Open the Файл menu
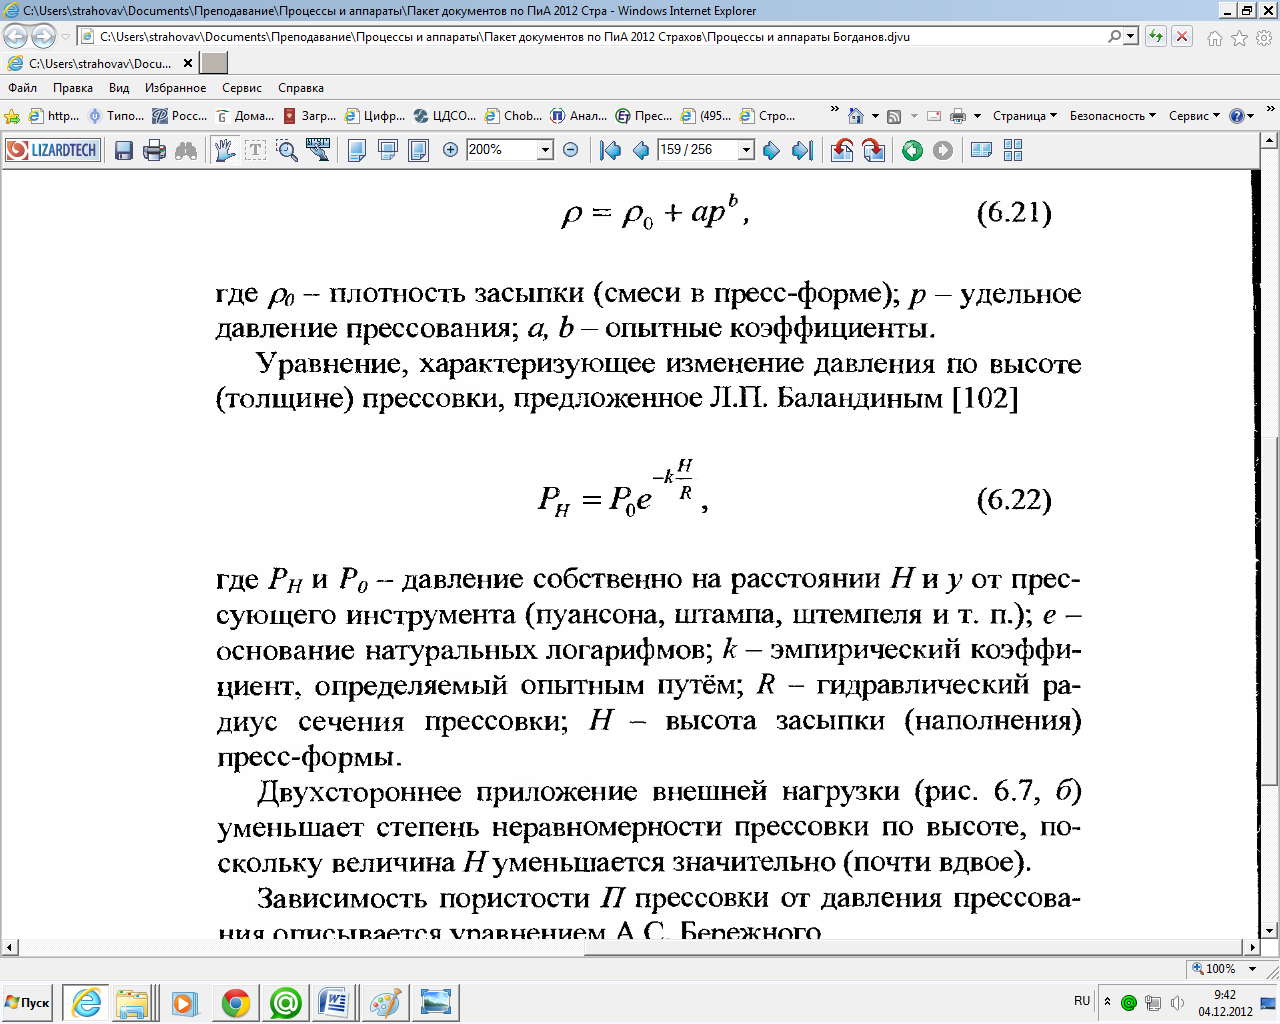The image size is (1280, 1024). point(22,88)
